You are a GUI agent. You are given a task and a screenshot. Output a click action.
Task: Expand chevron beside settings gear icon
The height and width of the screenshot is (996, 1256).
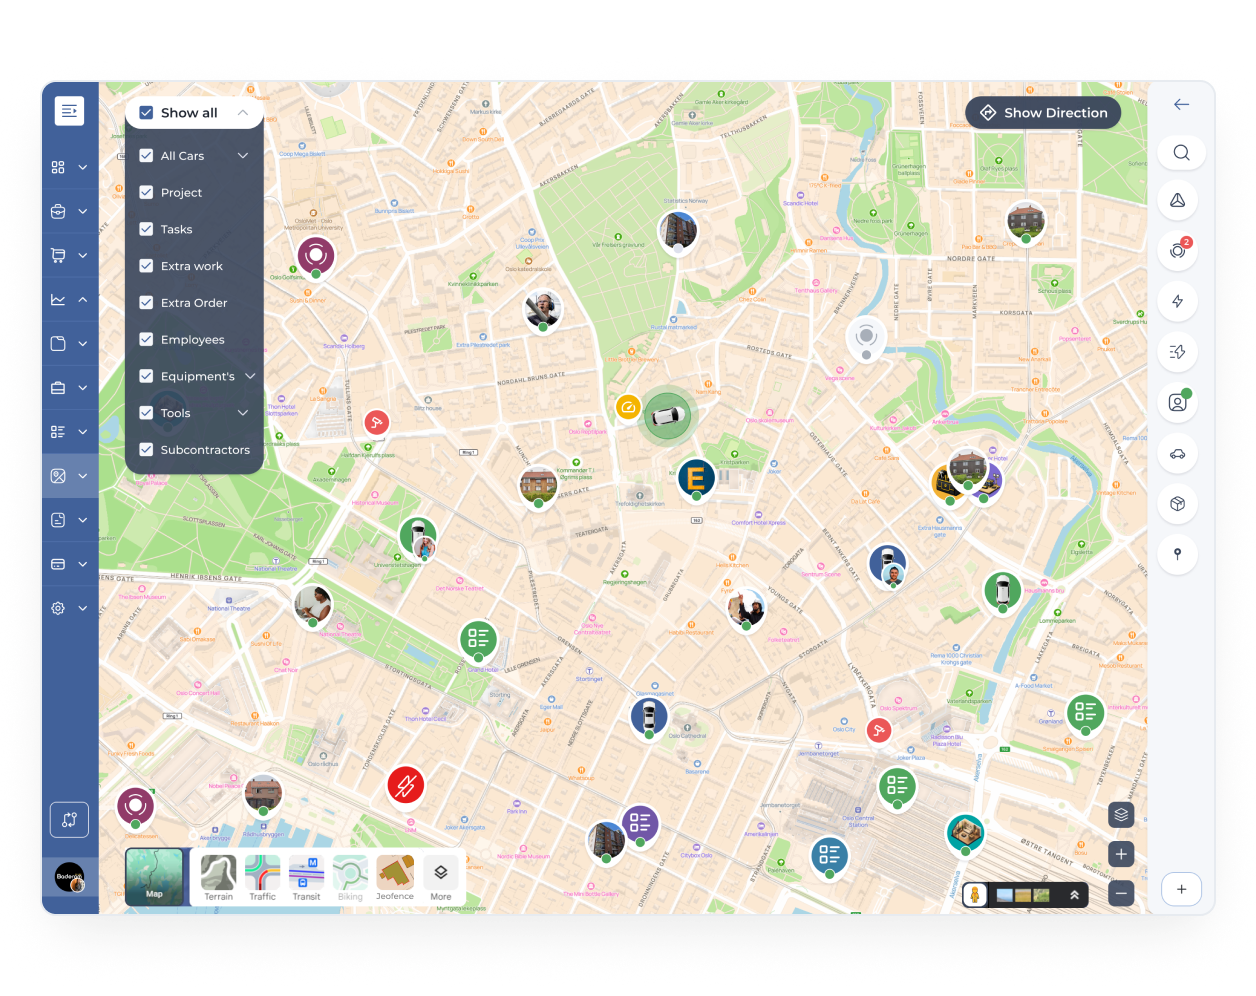[83, 608]
